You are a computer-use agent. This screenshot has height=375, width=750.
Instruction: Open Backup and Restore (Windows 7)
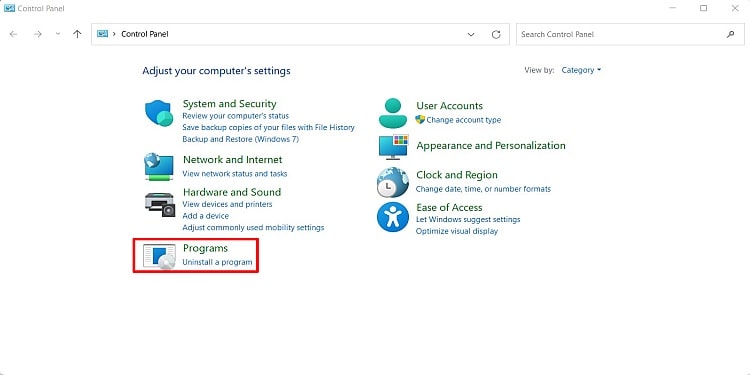(x=241, y=139)
